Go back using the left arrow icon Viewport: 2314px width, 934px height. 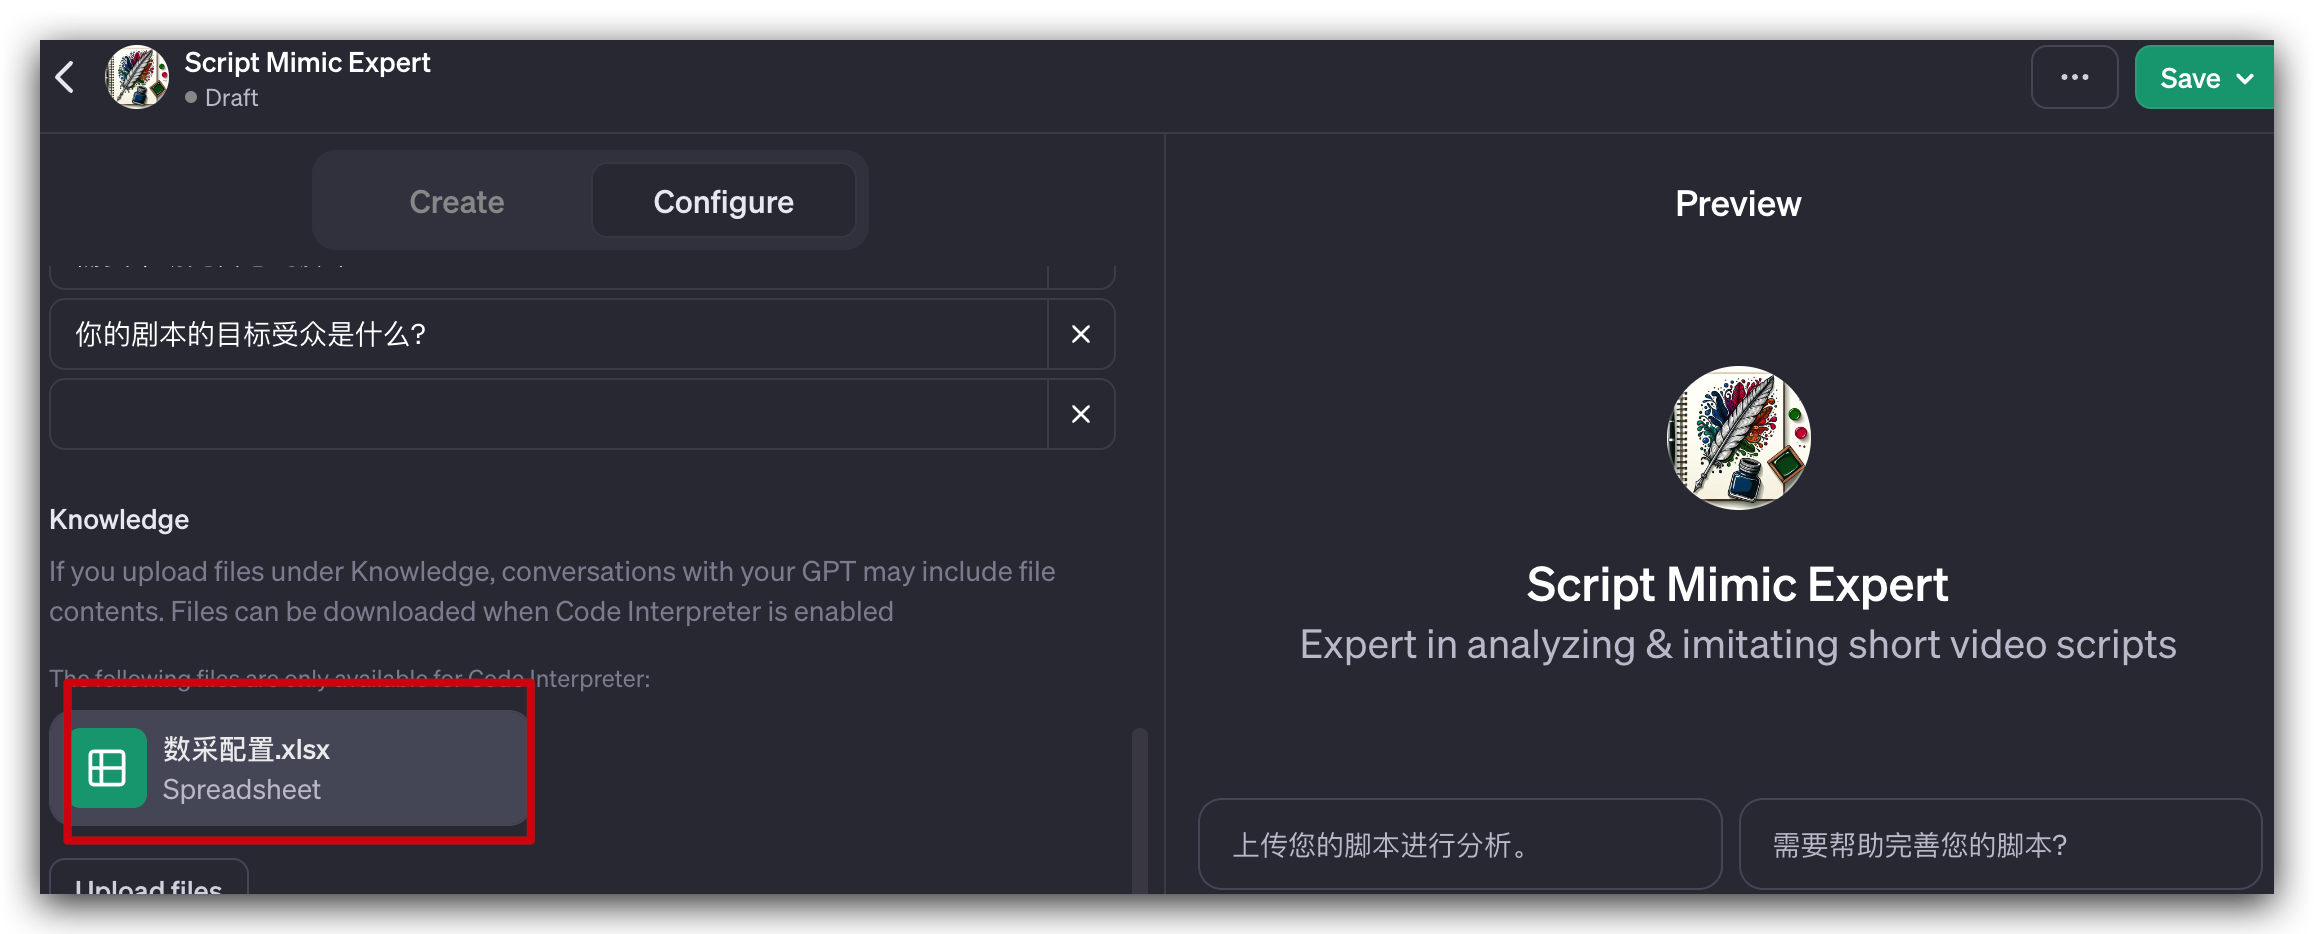(x=66, y=77)
